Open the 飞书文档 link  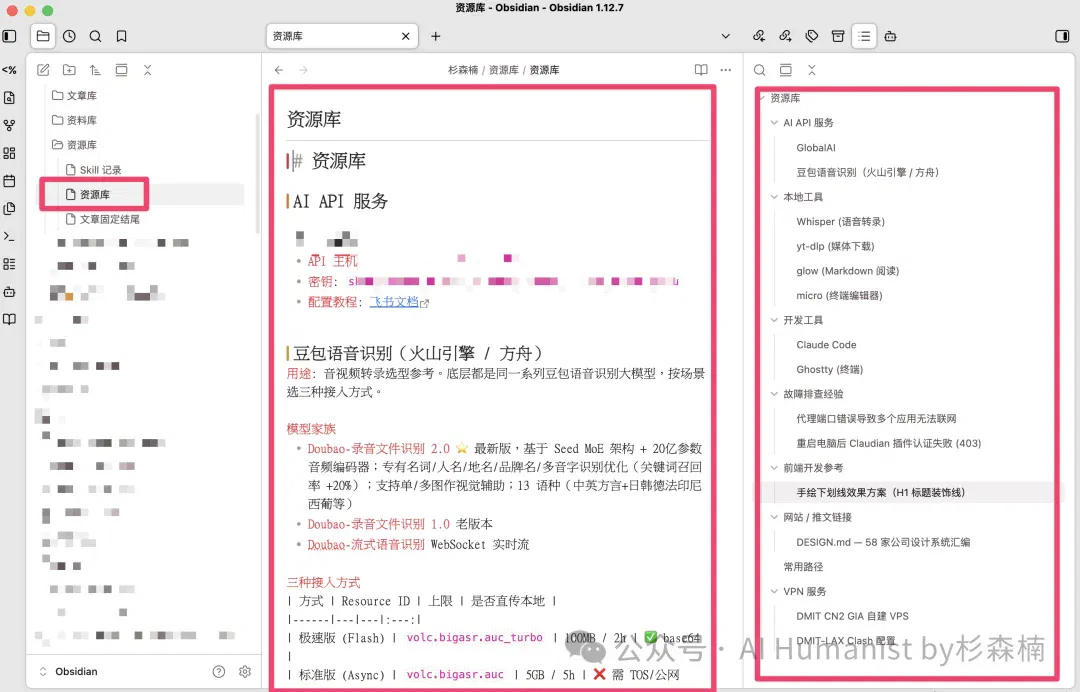click(x=395, y=302)
